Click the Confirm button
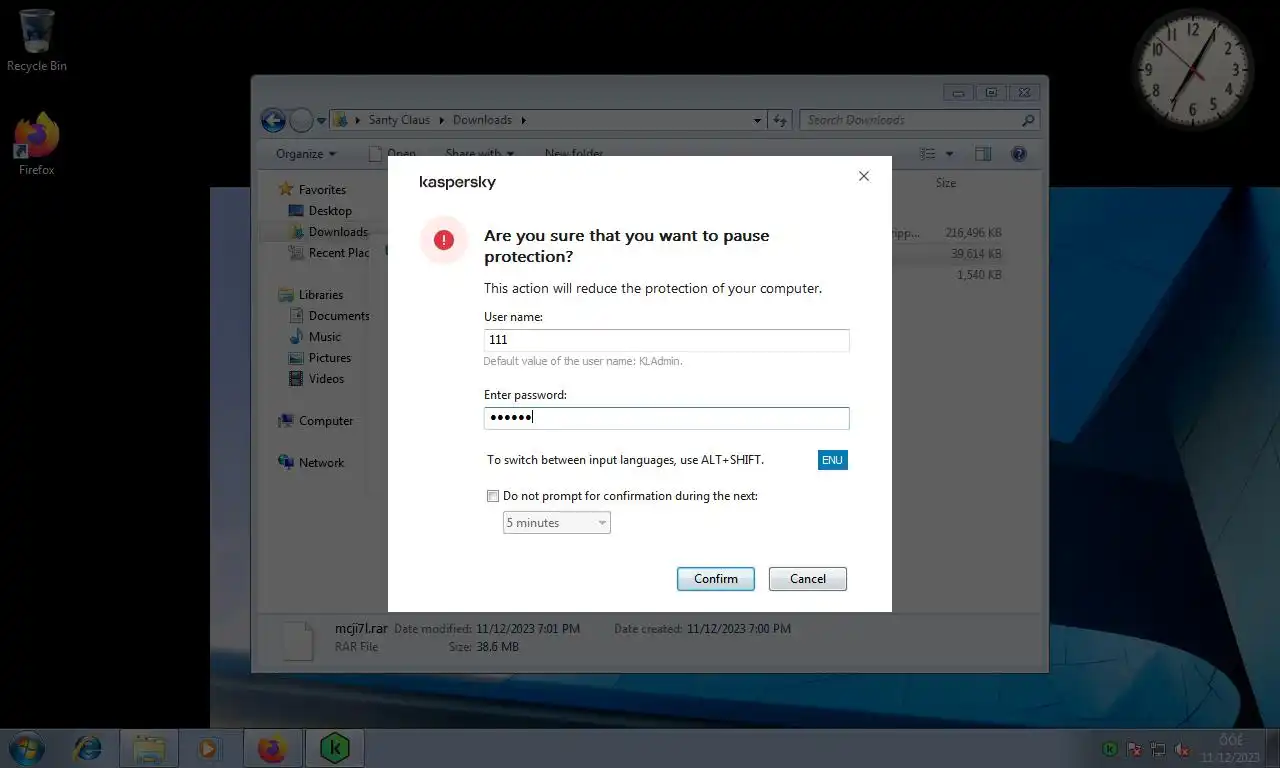Viewport: 1280px width, 768px height. (716, 579)
